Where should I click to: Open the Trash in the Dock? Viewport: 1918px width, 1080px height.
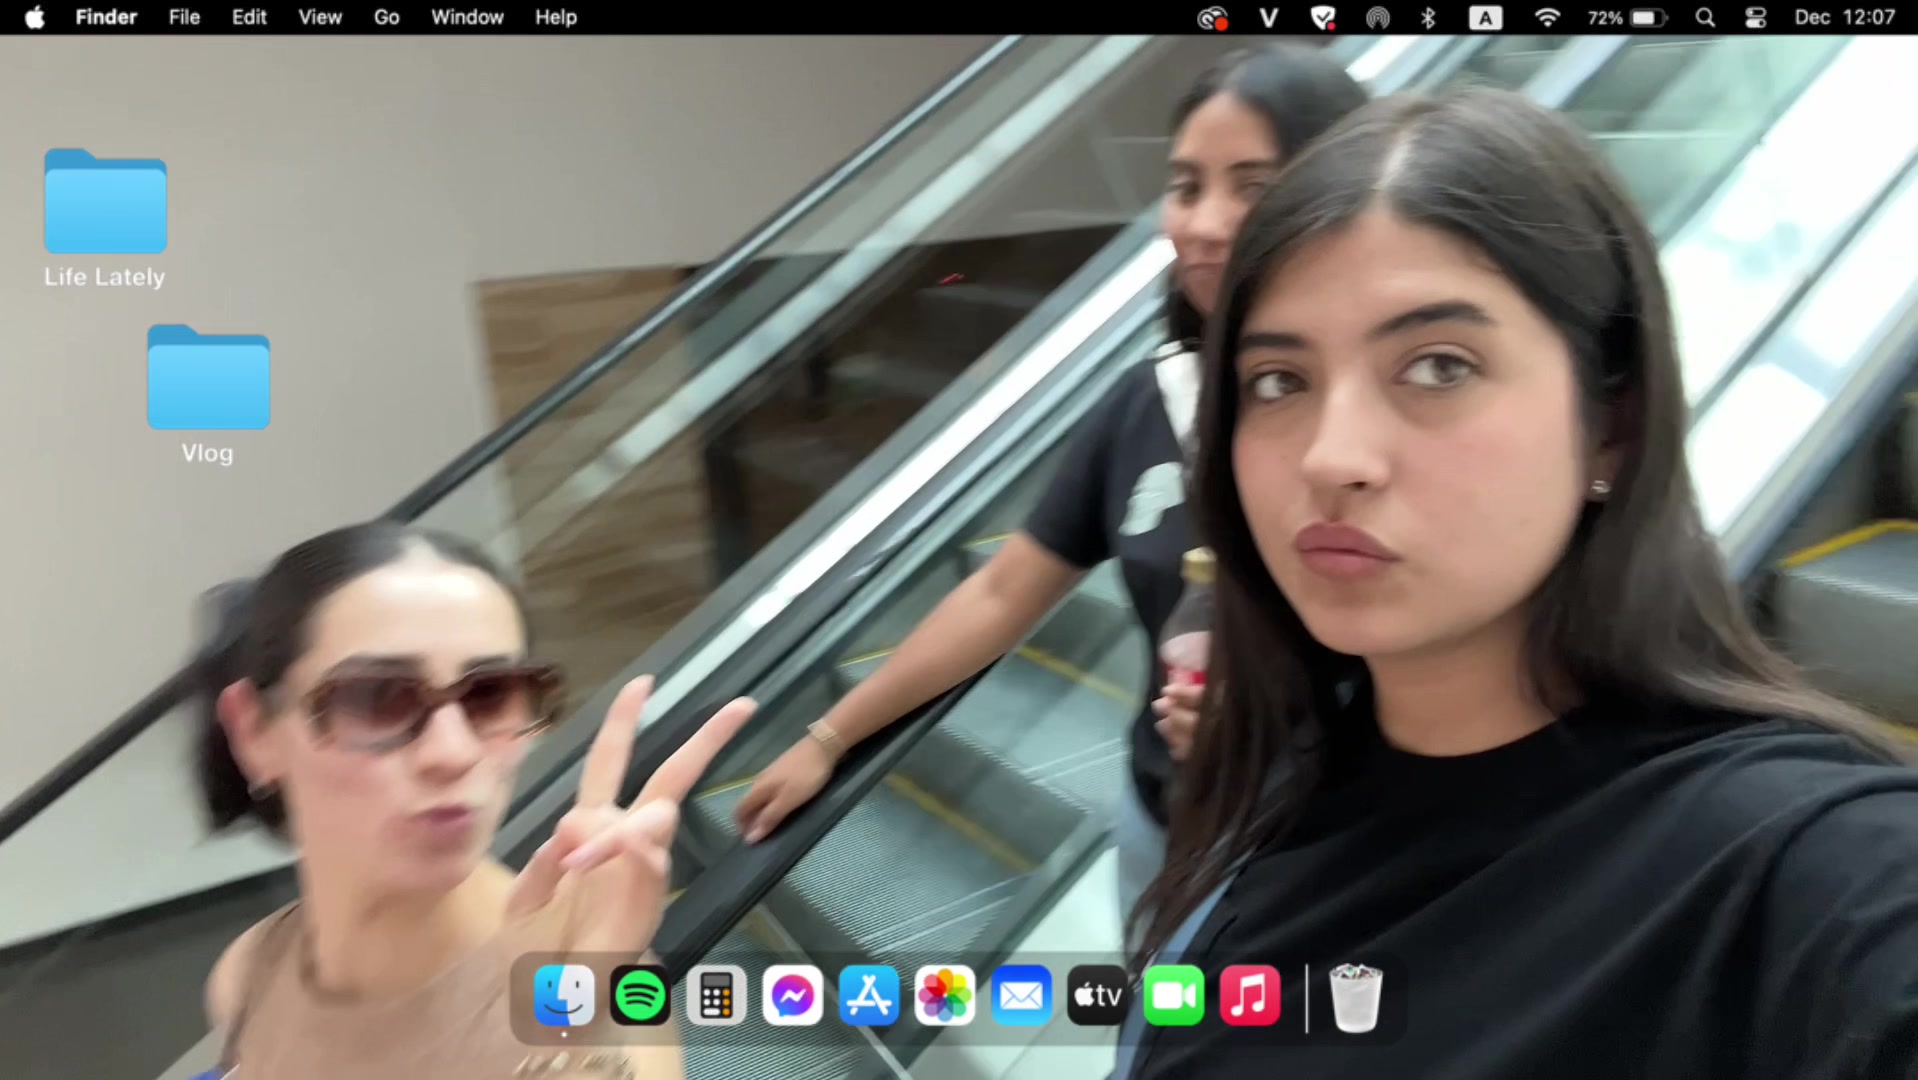(1356, 996)
